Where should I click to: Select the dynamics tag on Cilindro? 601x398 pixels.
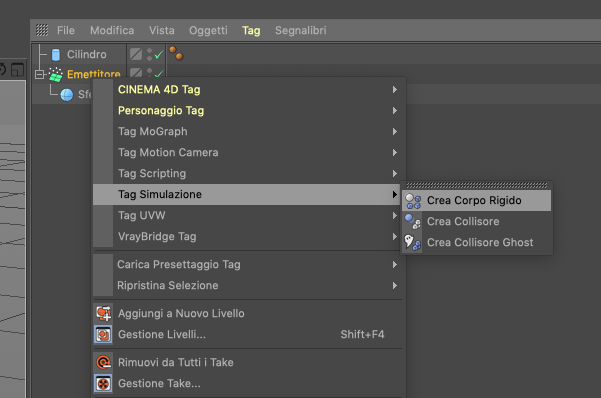[x=176, y=53]
